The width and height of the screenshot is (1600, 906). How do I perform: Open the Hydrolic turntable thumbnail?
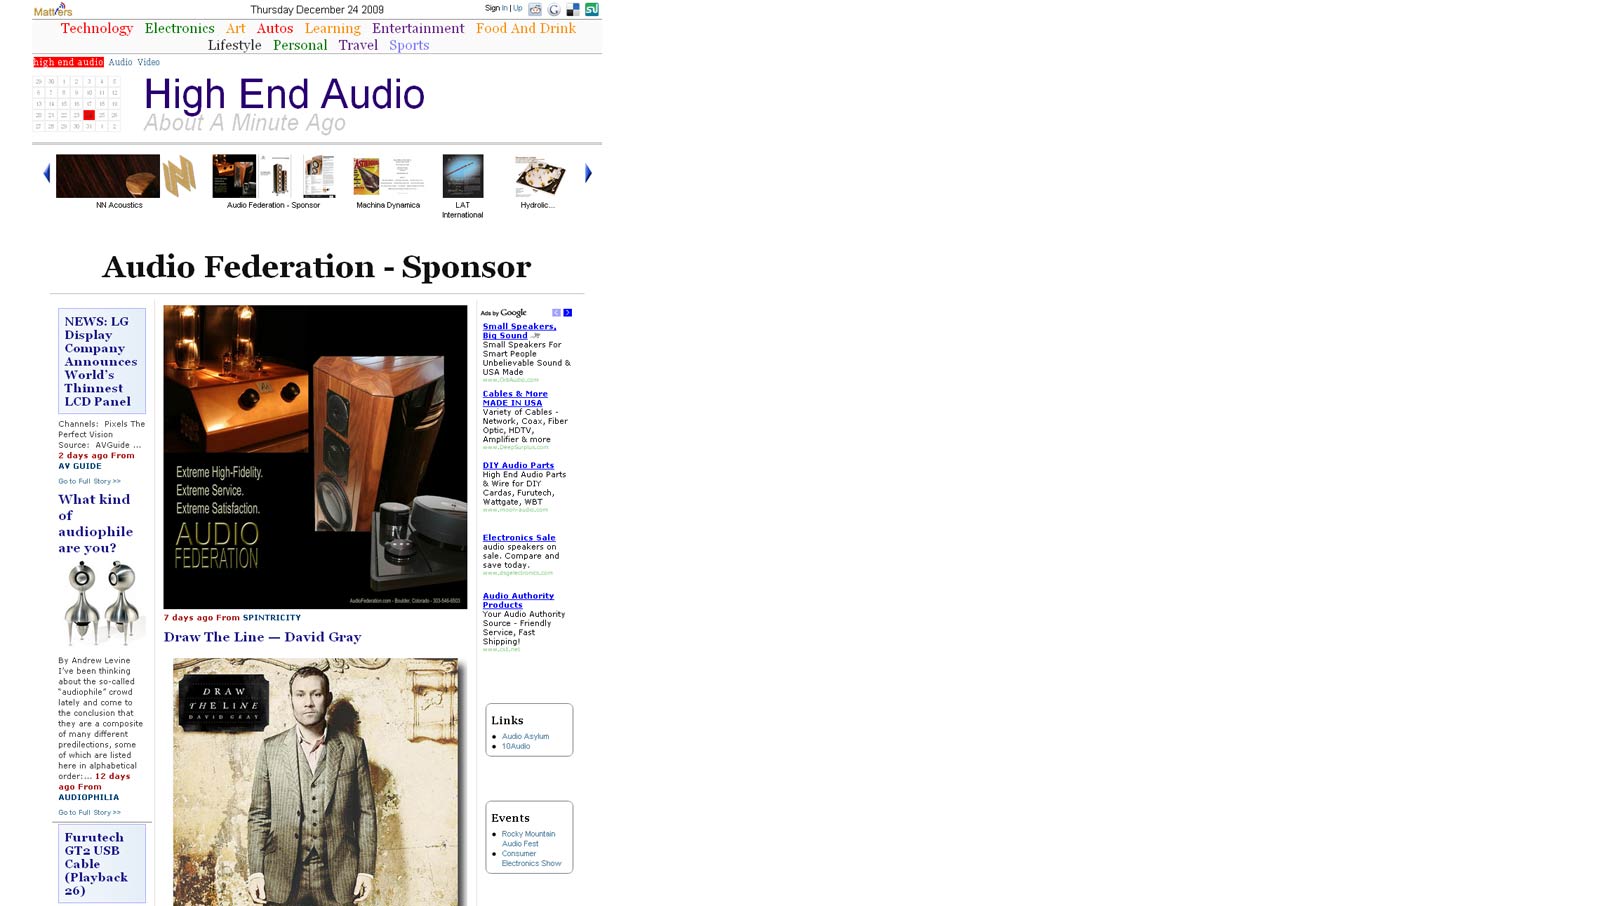[540, 176]
